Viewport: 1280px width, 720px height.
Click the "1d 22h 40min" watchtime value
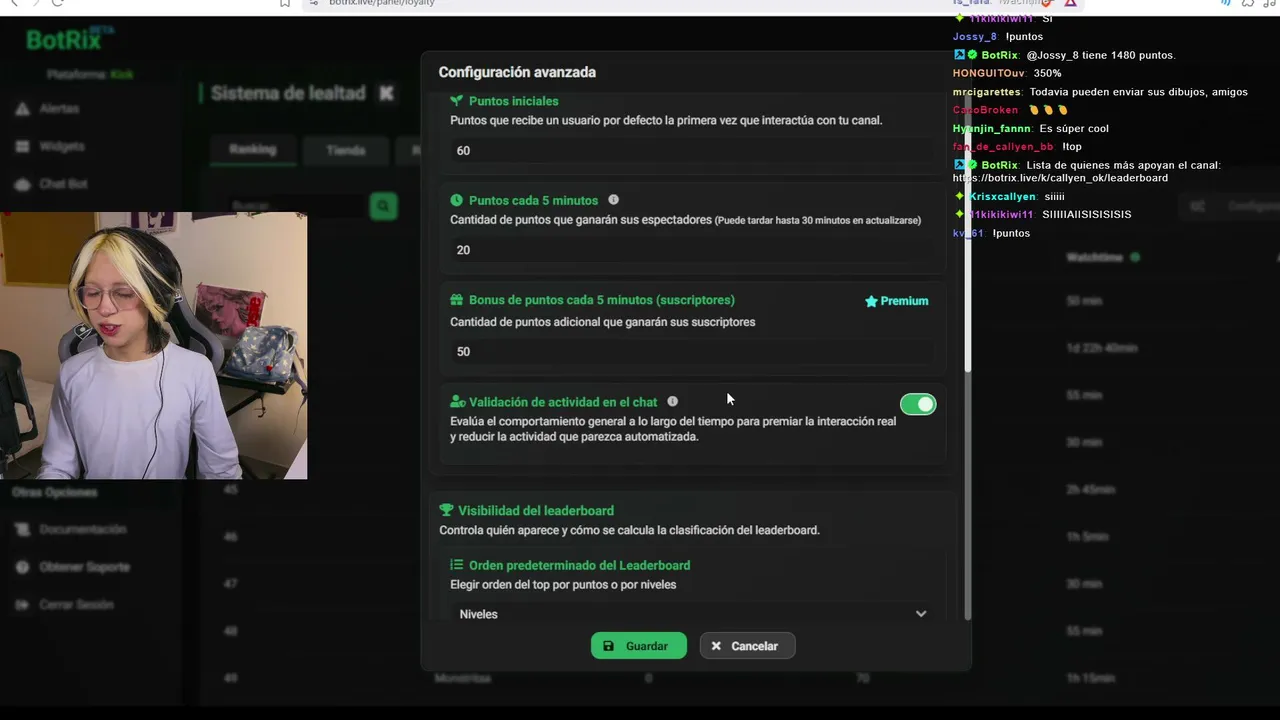pos(1101,348)
